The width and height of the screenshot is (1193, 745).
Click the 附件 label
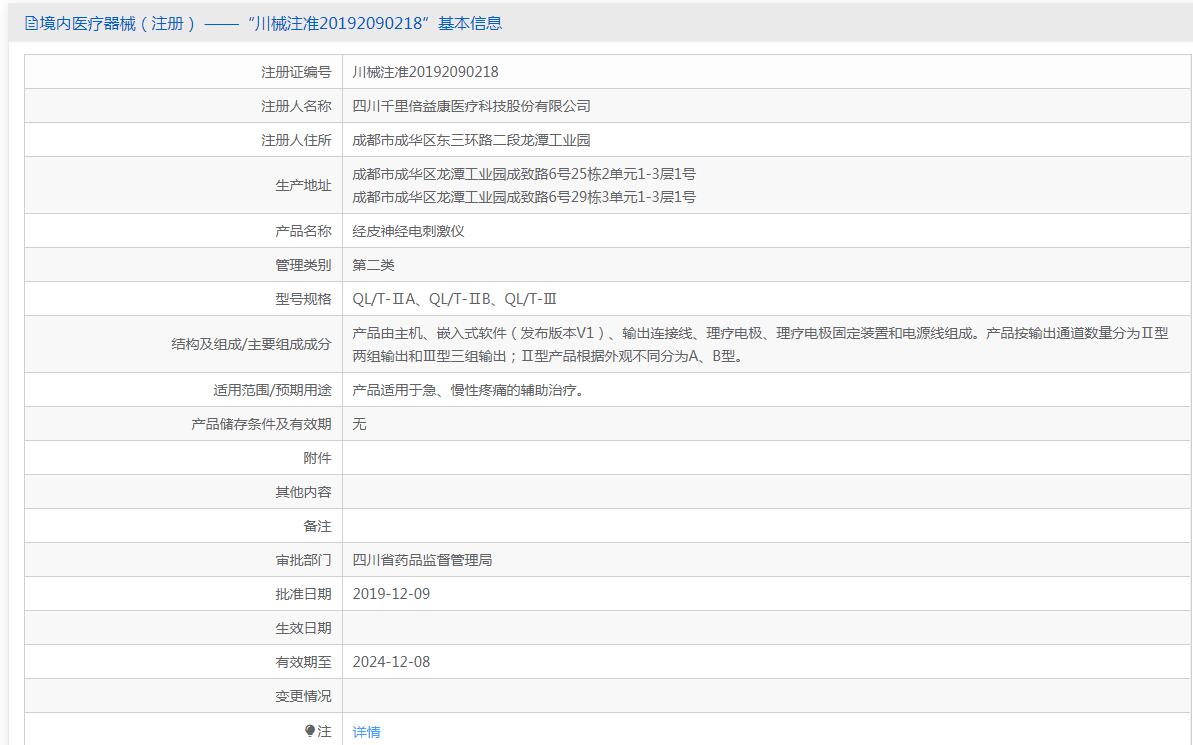click(x=317, y=458)
